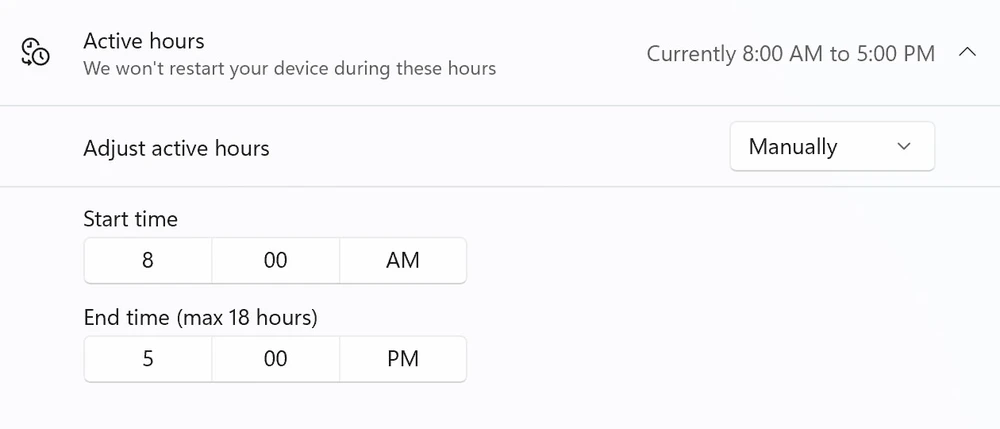Click the 5:00 PM portion of the current hours

[895, 54]
